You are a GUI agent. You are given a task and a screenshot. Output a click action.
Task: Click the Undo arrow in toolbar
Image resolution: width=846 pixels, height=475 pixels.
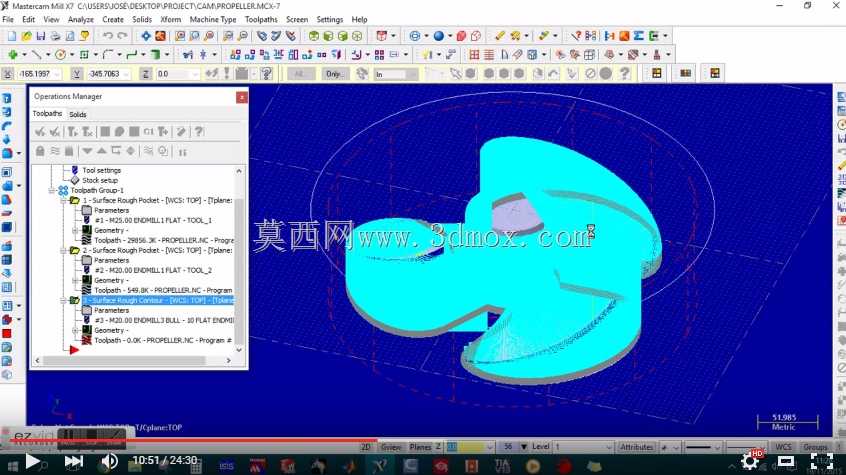tap(108, 36)
